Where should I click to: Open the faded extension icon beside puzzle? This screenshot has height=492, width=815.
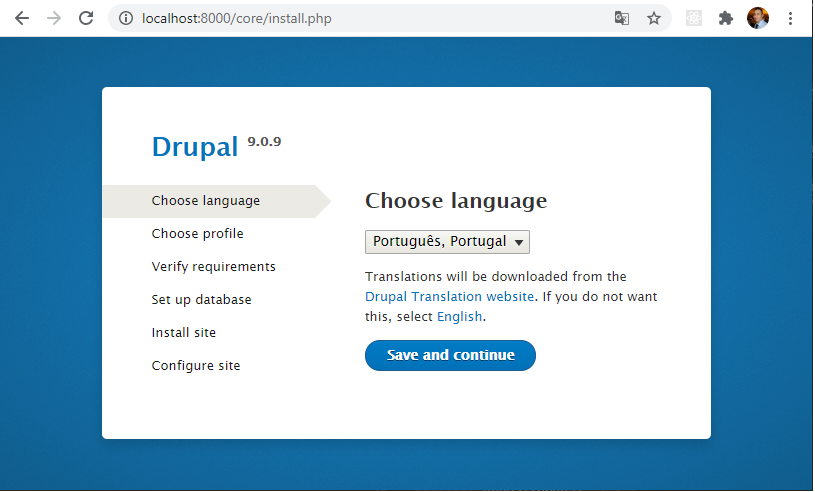coord(694,19)
